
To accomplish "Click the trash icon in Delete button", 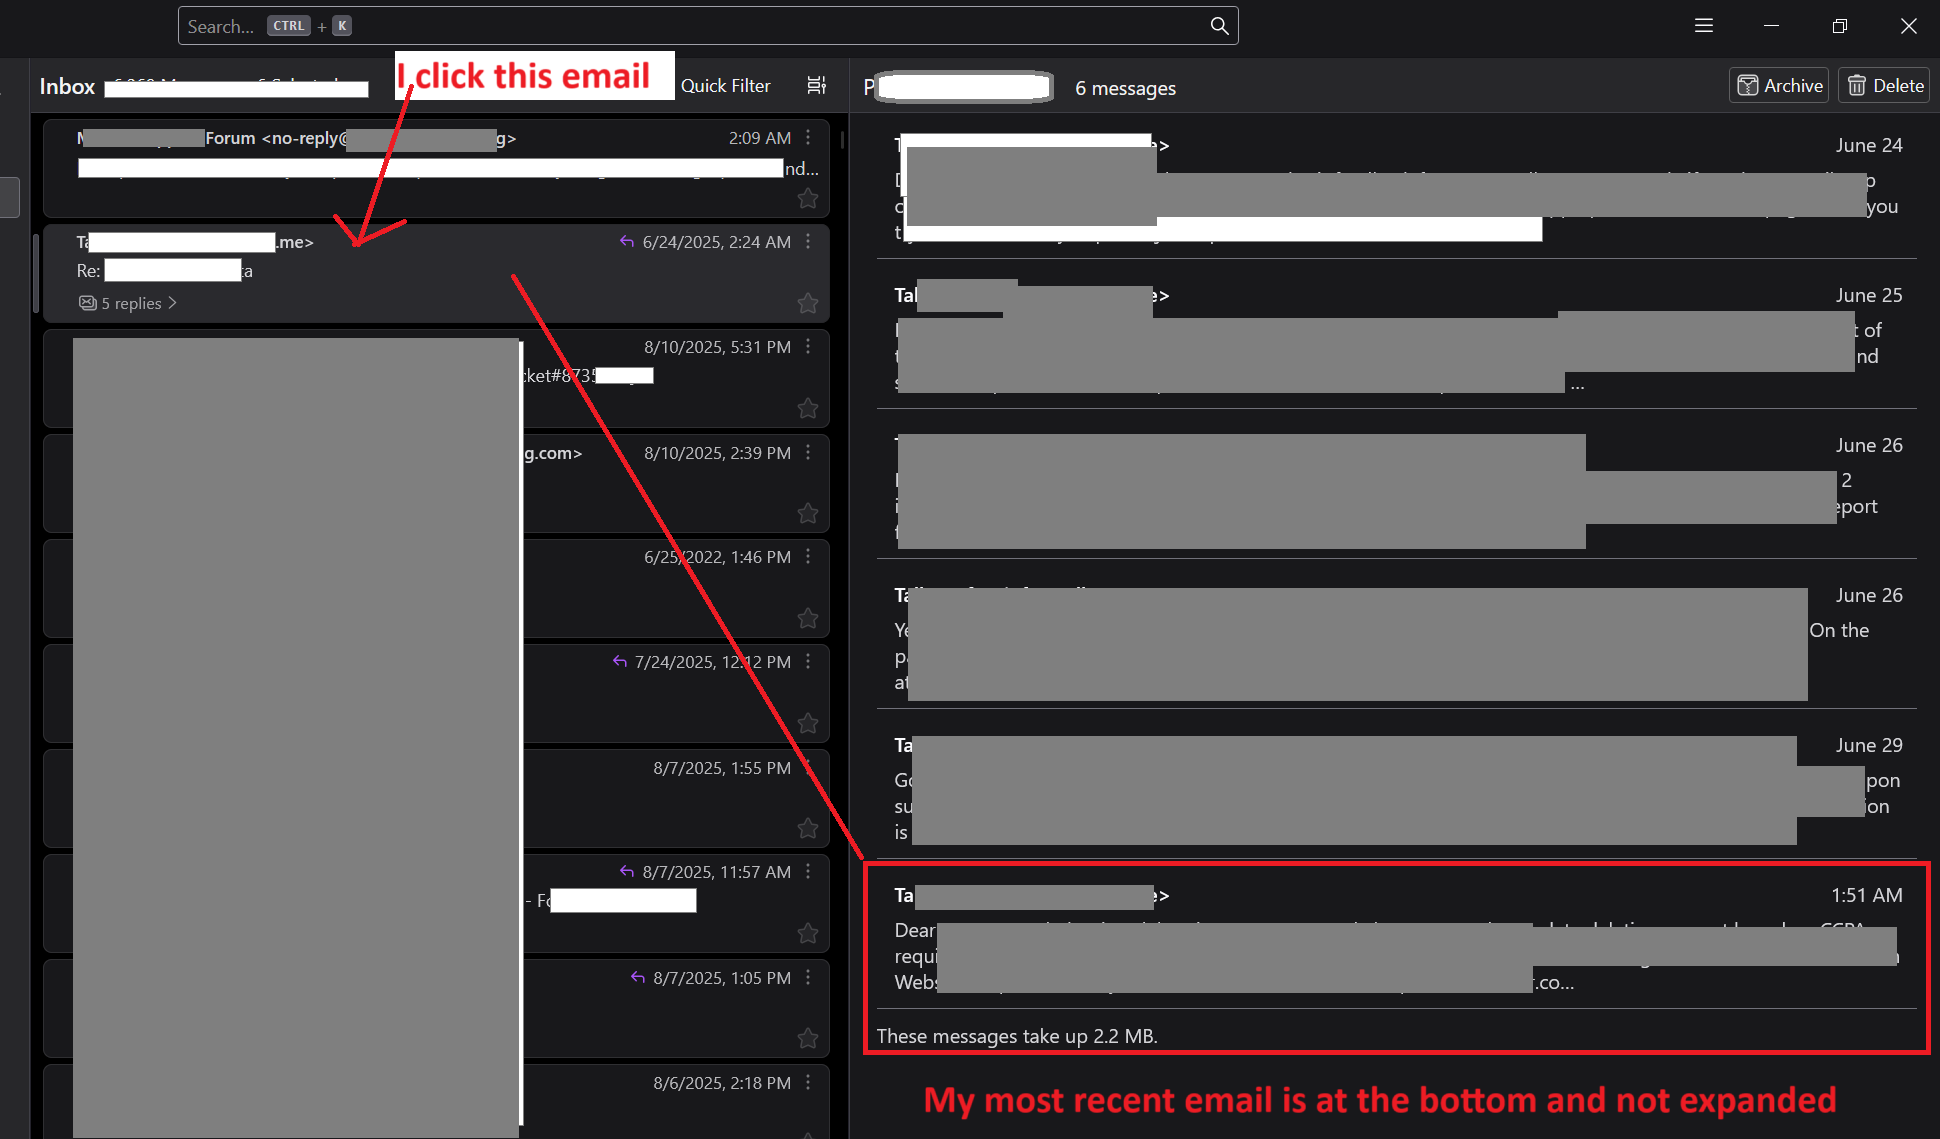I will [x=1857, y=86].
